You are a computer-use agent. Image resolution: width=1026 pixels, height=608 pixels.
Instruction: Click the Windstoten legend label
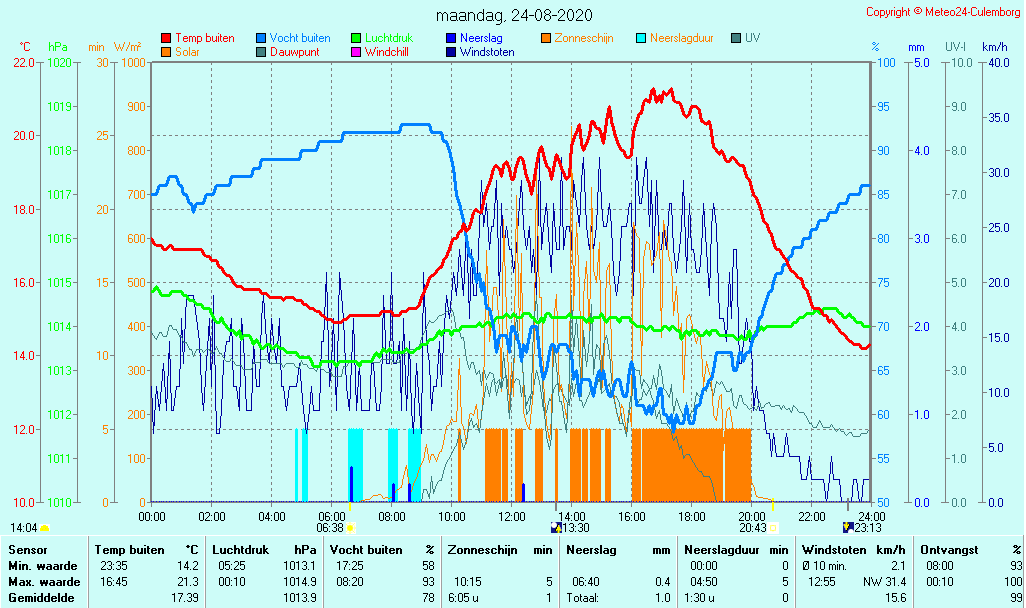click(x=487, y=52)
